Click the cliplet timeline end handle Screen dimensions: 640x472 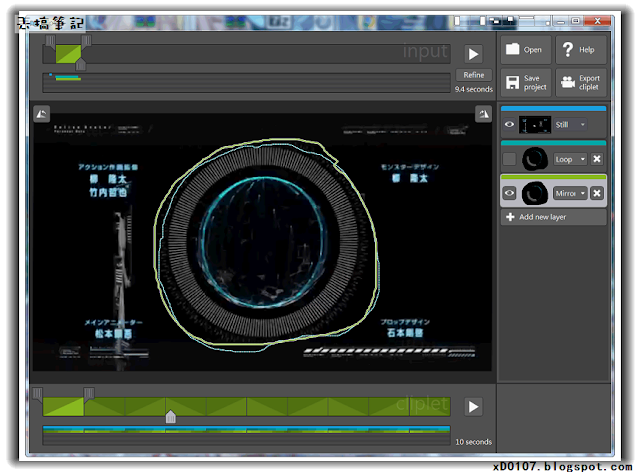pos(89,394)
